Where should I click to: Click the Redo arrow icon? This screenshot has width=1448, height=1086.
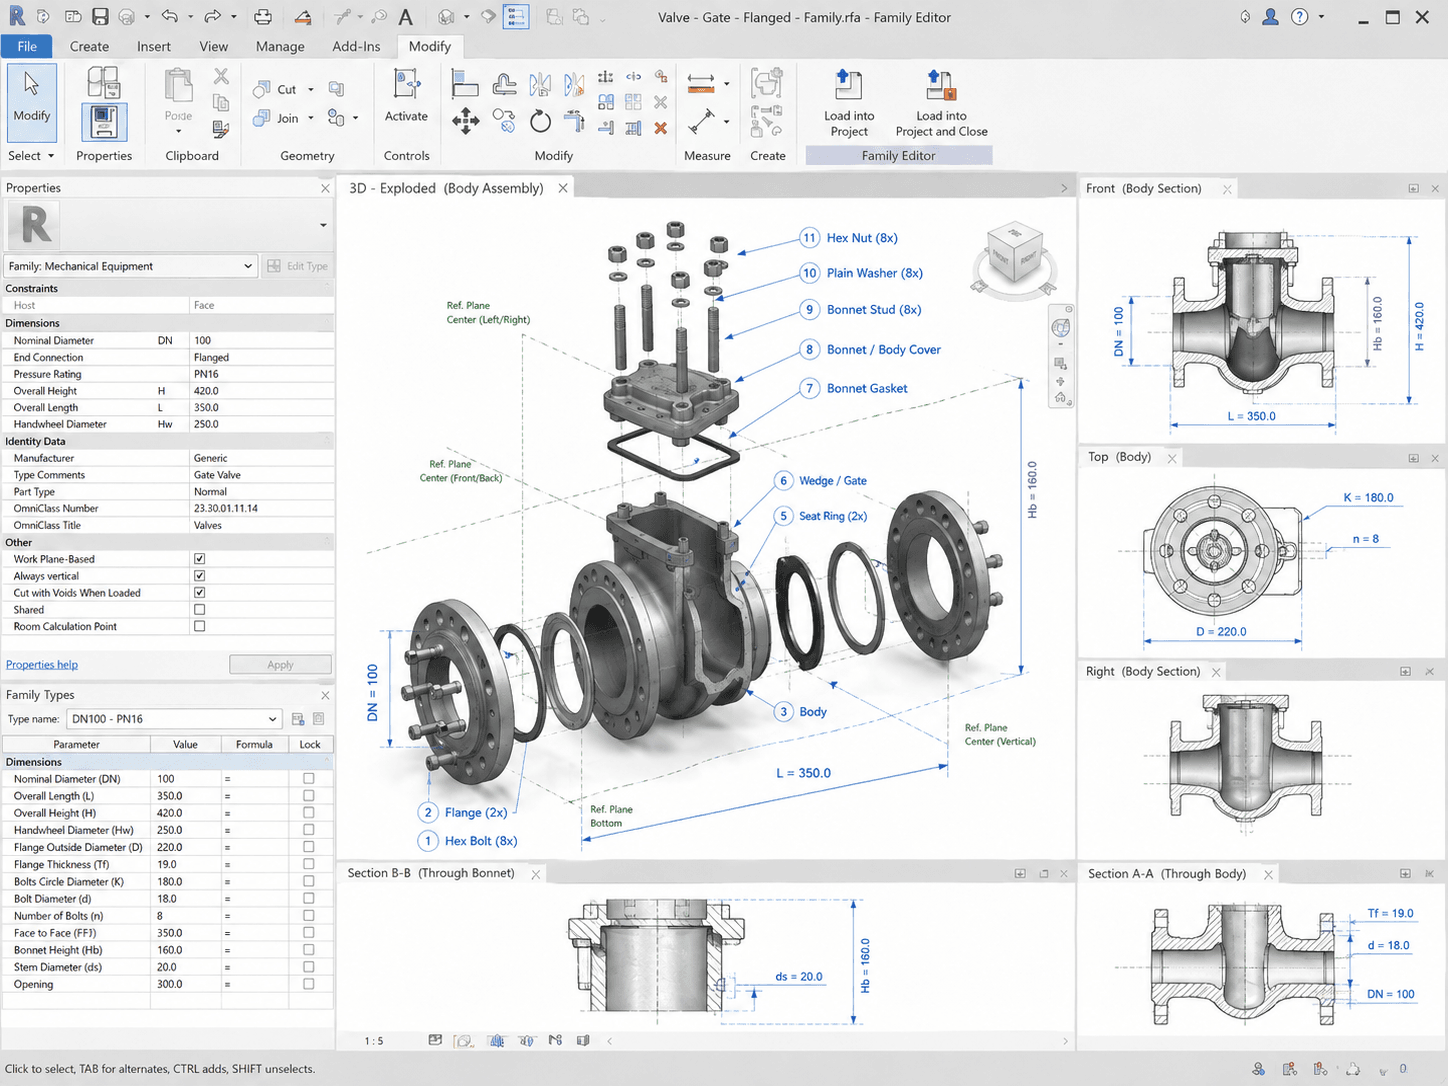(212, 17)
